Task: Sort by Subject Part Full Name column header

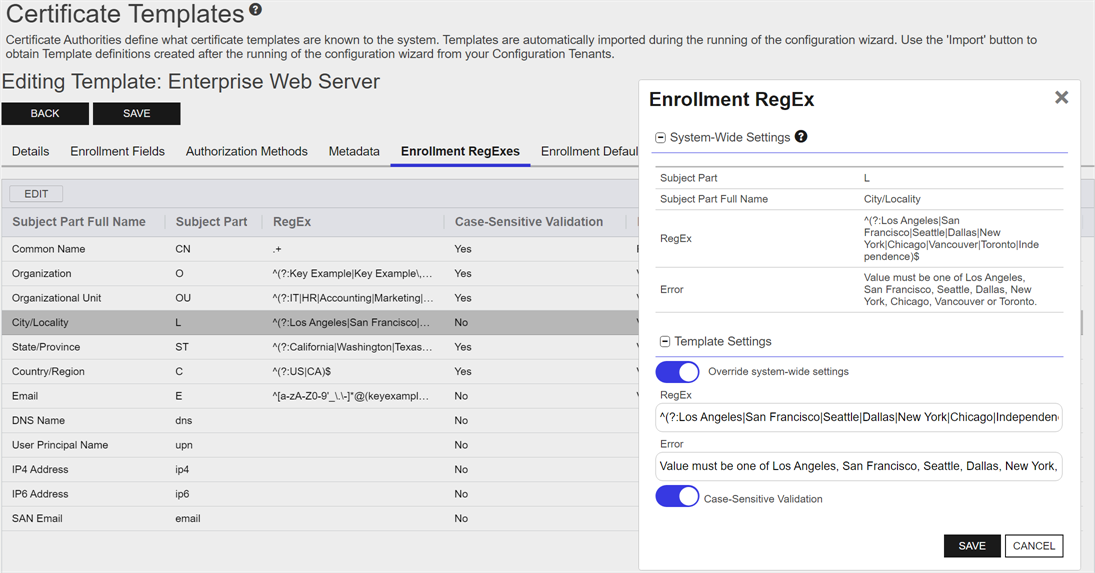Action: (x=79, y=222)
